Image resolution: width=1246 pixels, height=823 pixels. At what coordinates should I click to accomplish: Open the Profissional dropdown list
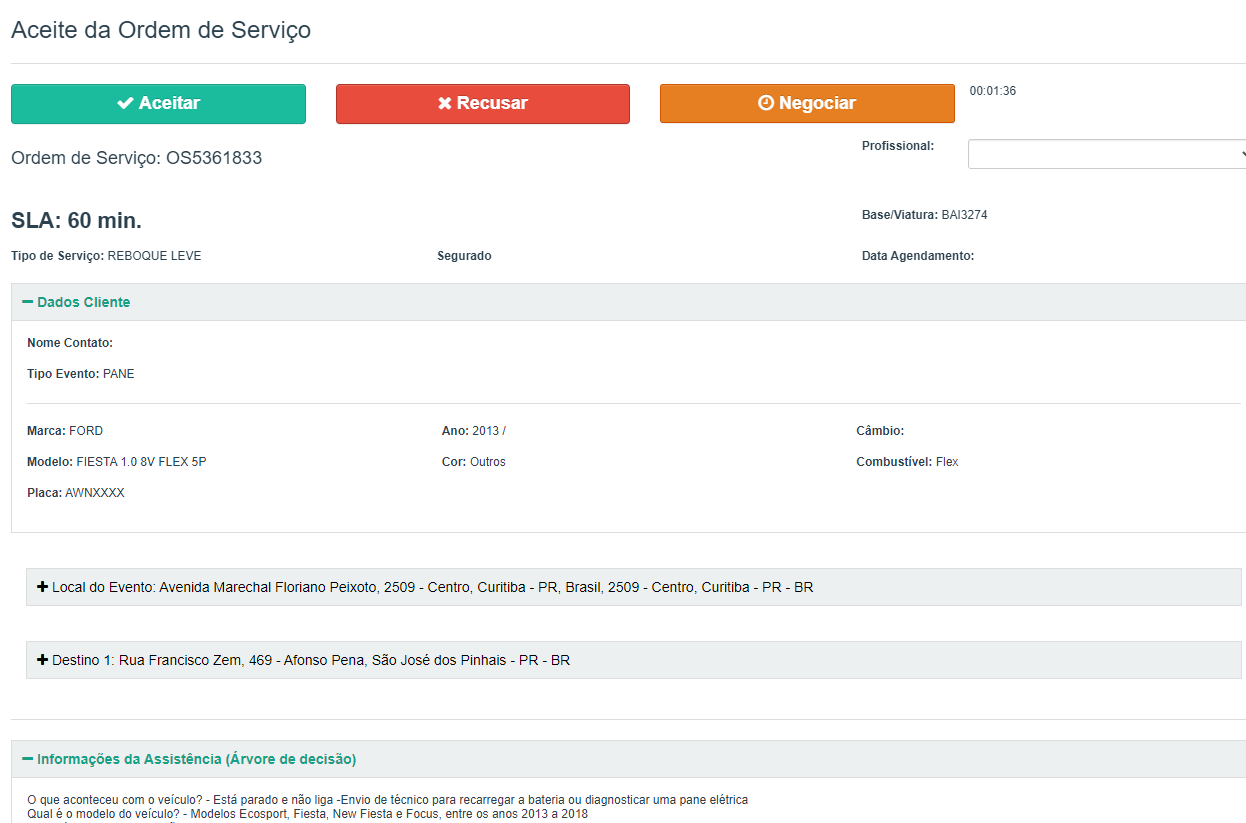tap(1106, 154)
